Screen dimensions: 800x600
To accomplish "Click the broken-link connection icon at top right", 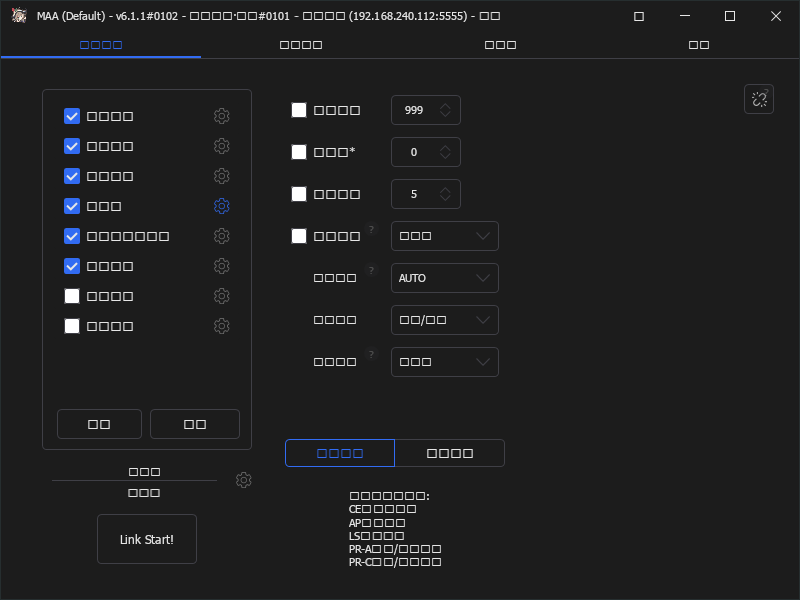I will pyautogui.click(x=759, y=99).
